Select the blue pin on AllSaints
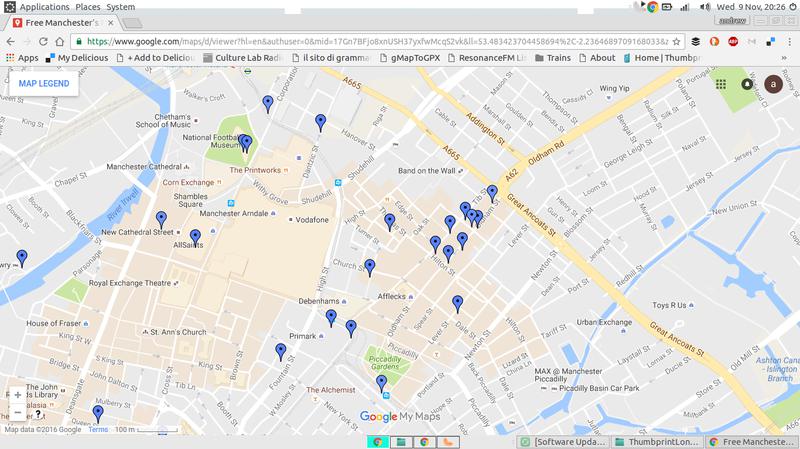The height and width of the screenshot is (449, 800). click(195, 239)
